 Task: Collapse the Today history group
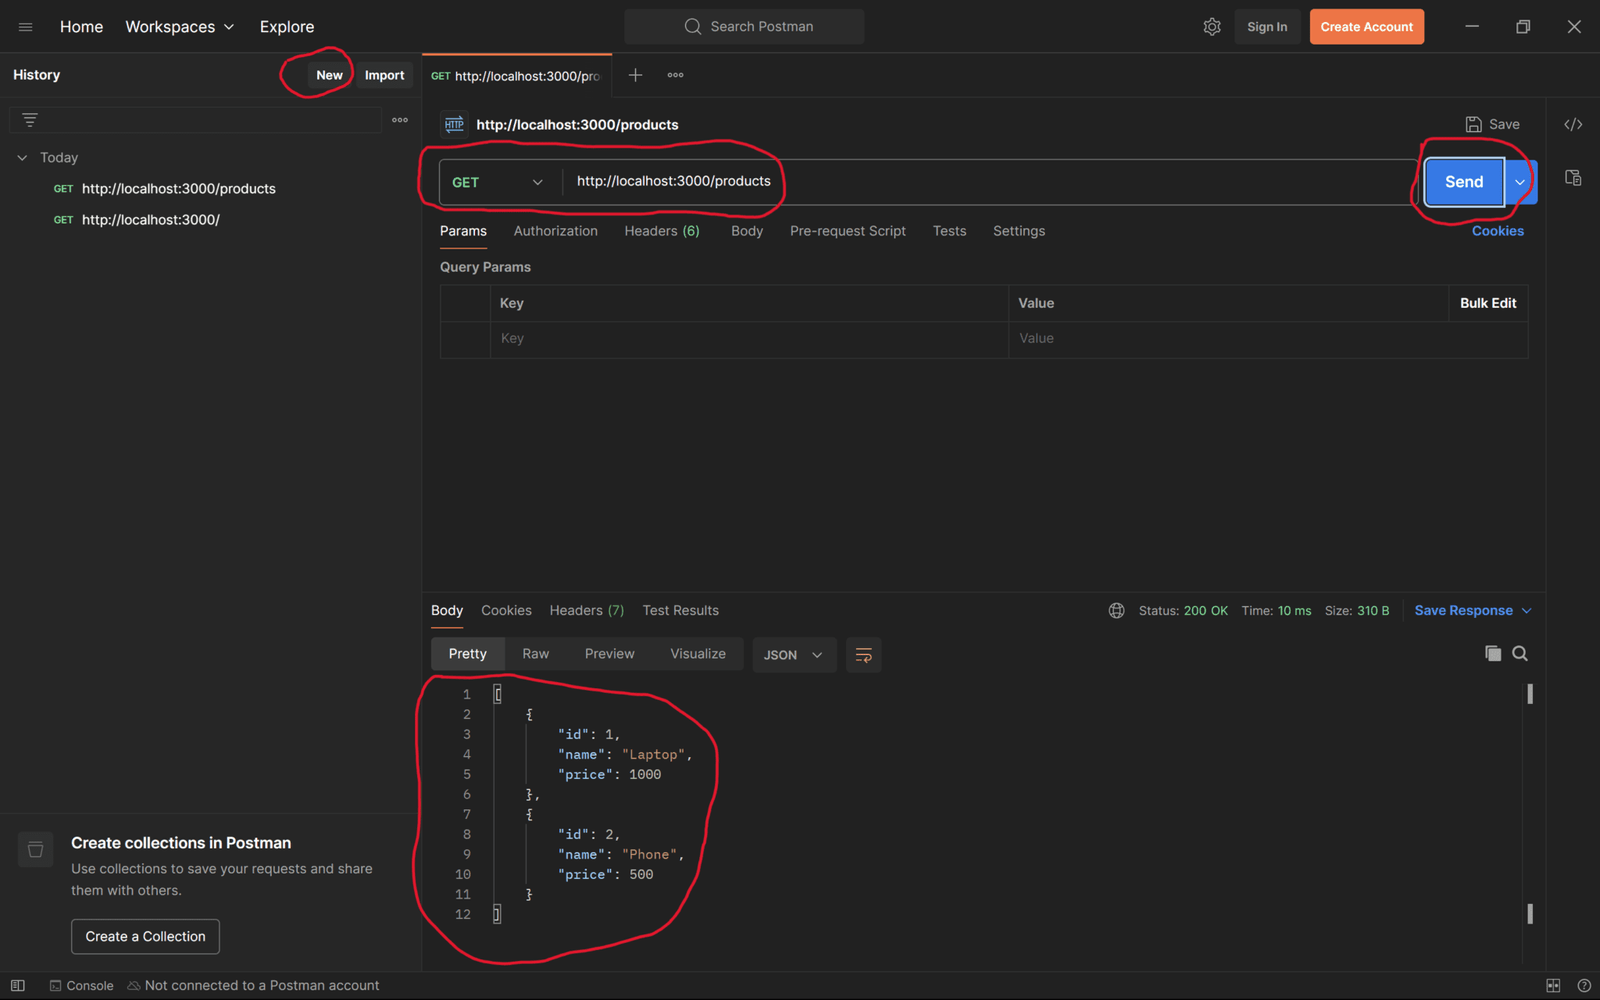(22, 158)
